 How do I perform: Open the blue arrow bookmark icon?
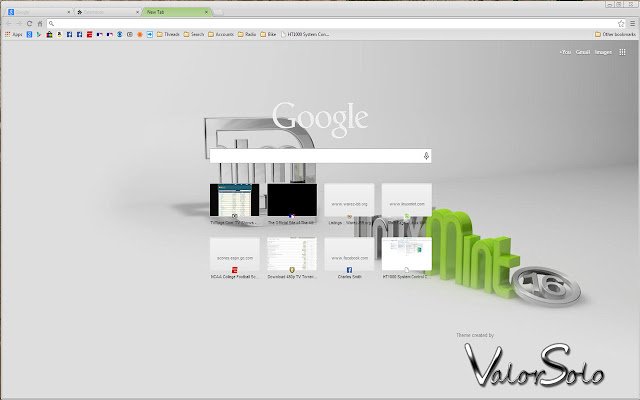[x=150, y=35]
